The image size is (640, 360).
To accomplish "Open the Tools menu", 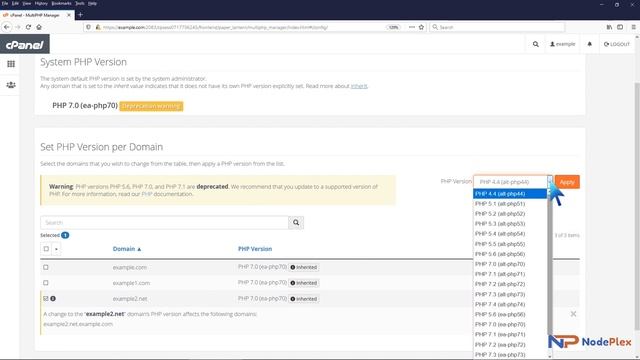I will tap(80, 3).
